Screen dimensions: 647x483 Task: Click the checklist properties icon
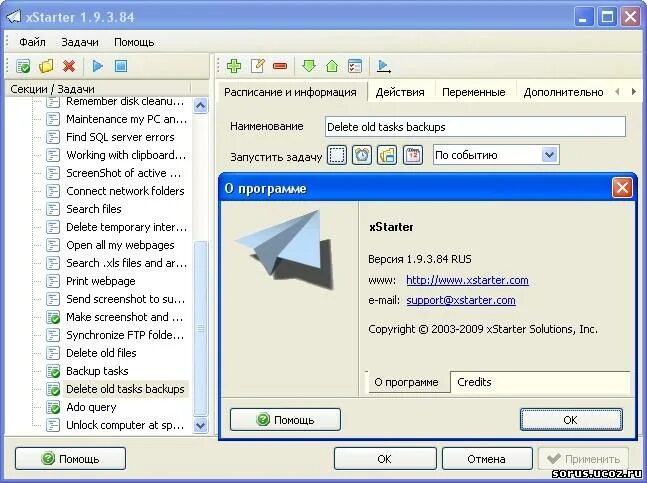(355, 66)
